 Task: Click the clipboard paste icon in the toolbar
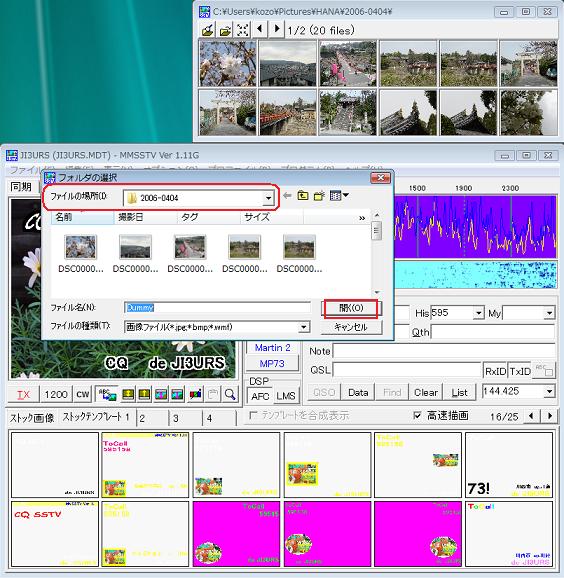[x=212, y=394]
